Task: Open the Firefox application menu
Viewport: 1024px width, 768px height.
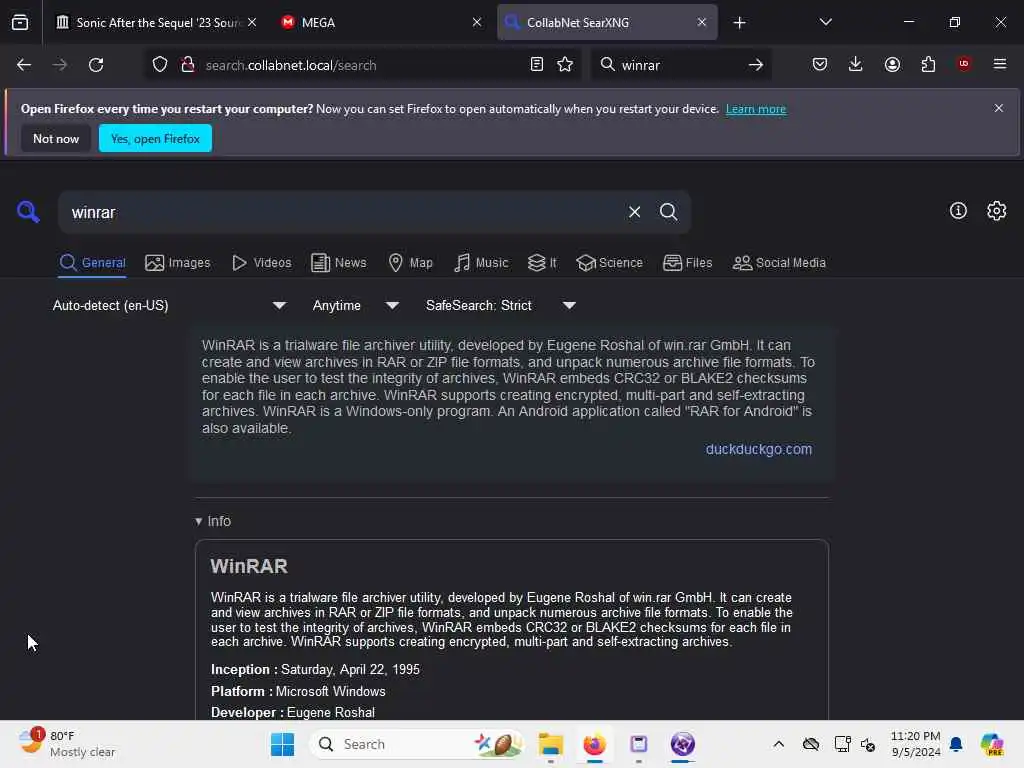Action: click(1000, 64)
